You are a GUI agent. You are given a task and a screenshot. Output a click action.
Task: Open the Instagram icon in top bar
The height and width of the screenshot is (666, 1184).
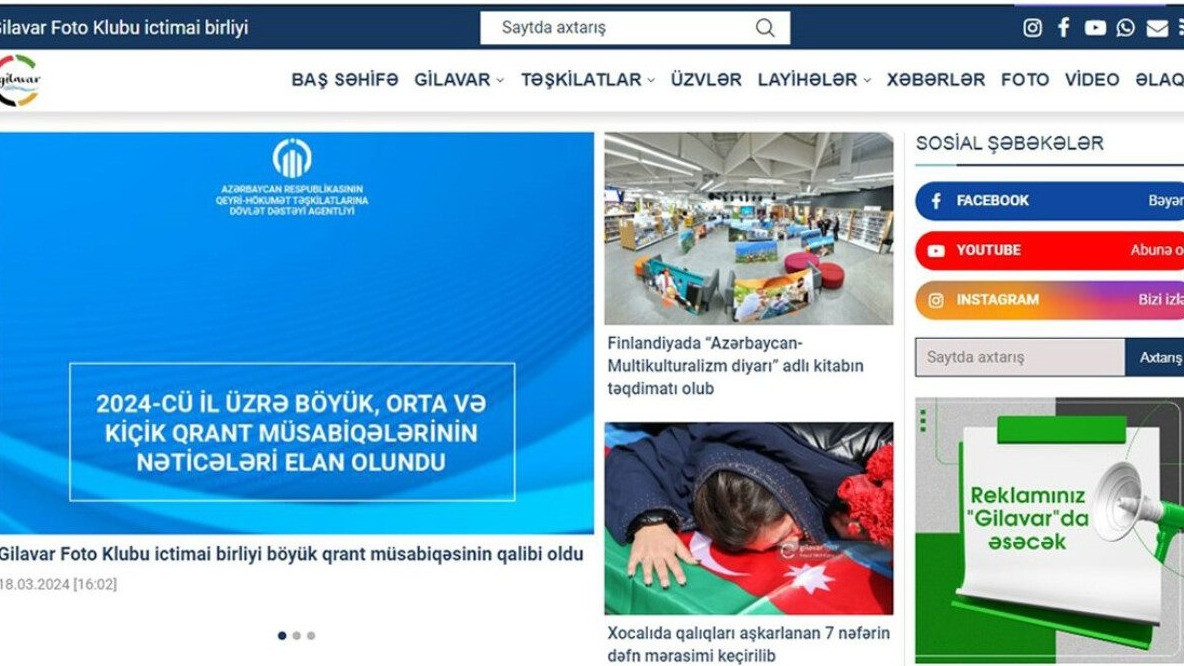click(x=1032, y=28)
